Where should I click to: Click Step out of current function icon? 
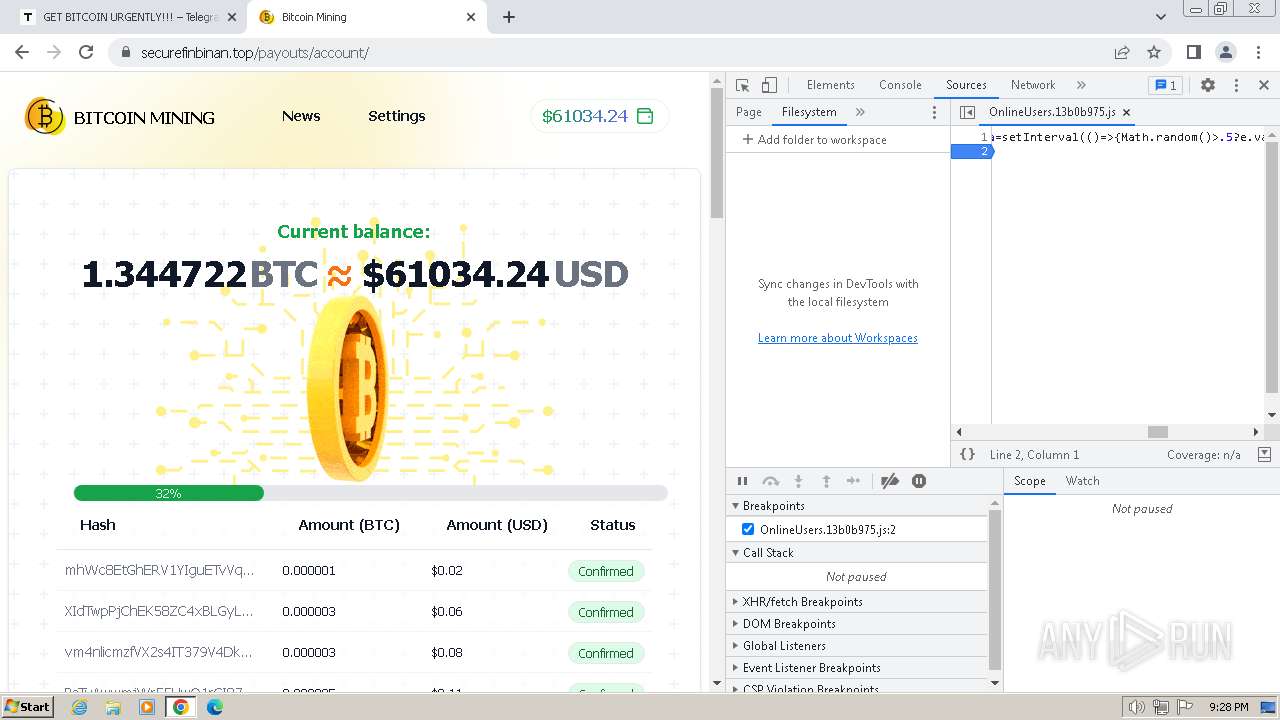pyautogui.click(x=826, y=481)
